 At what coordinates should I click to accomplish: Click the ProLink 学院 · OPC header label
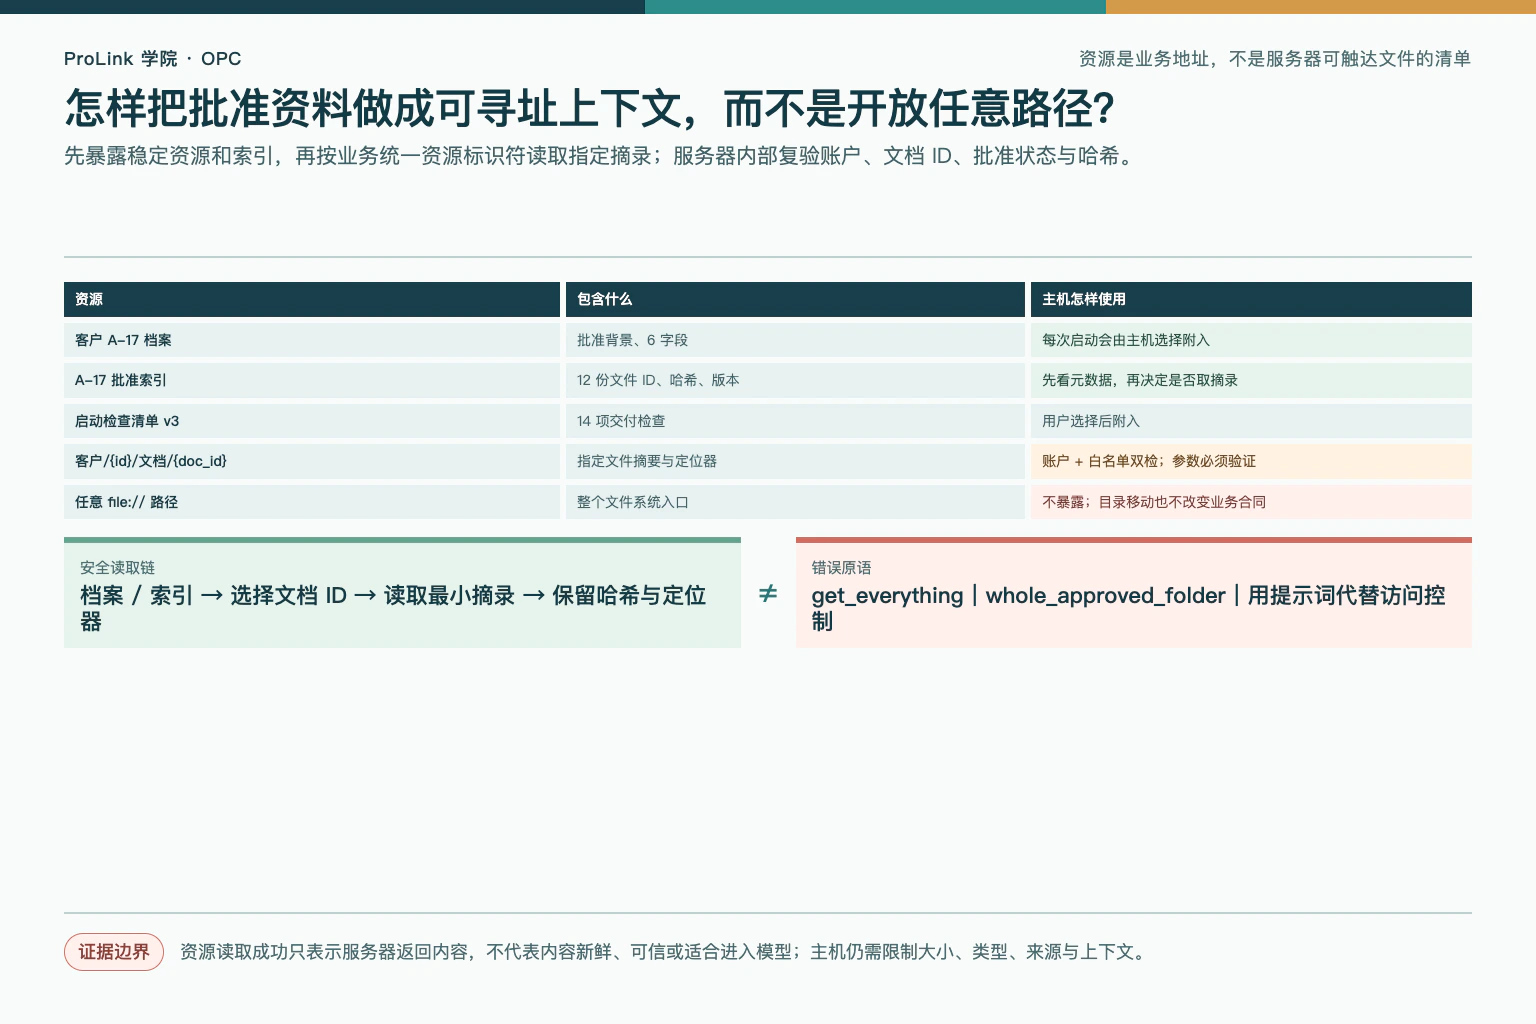point(152,59)
